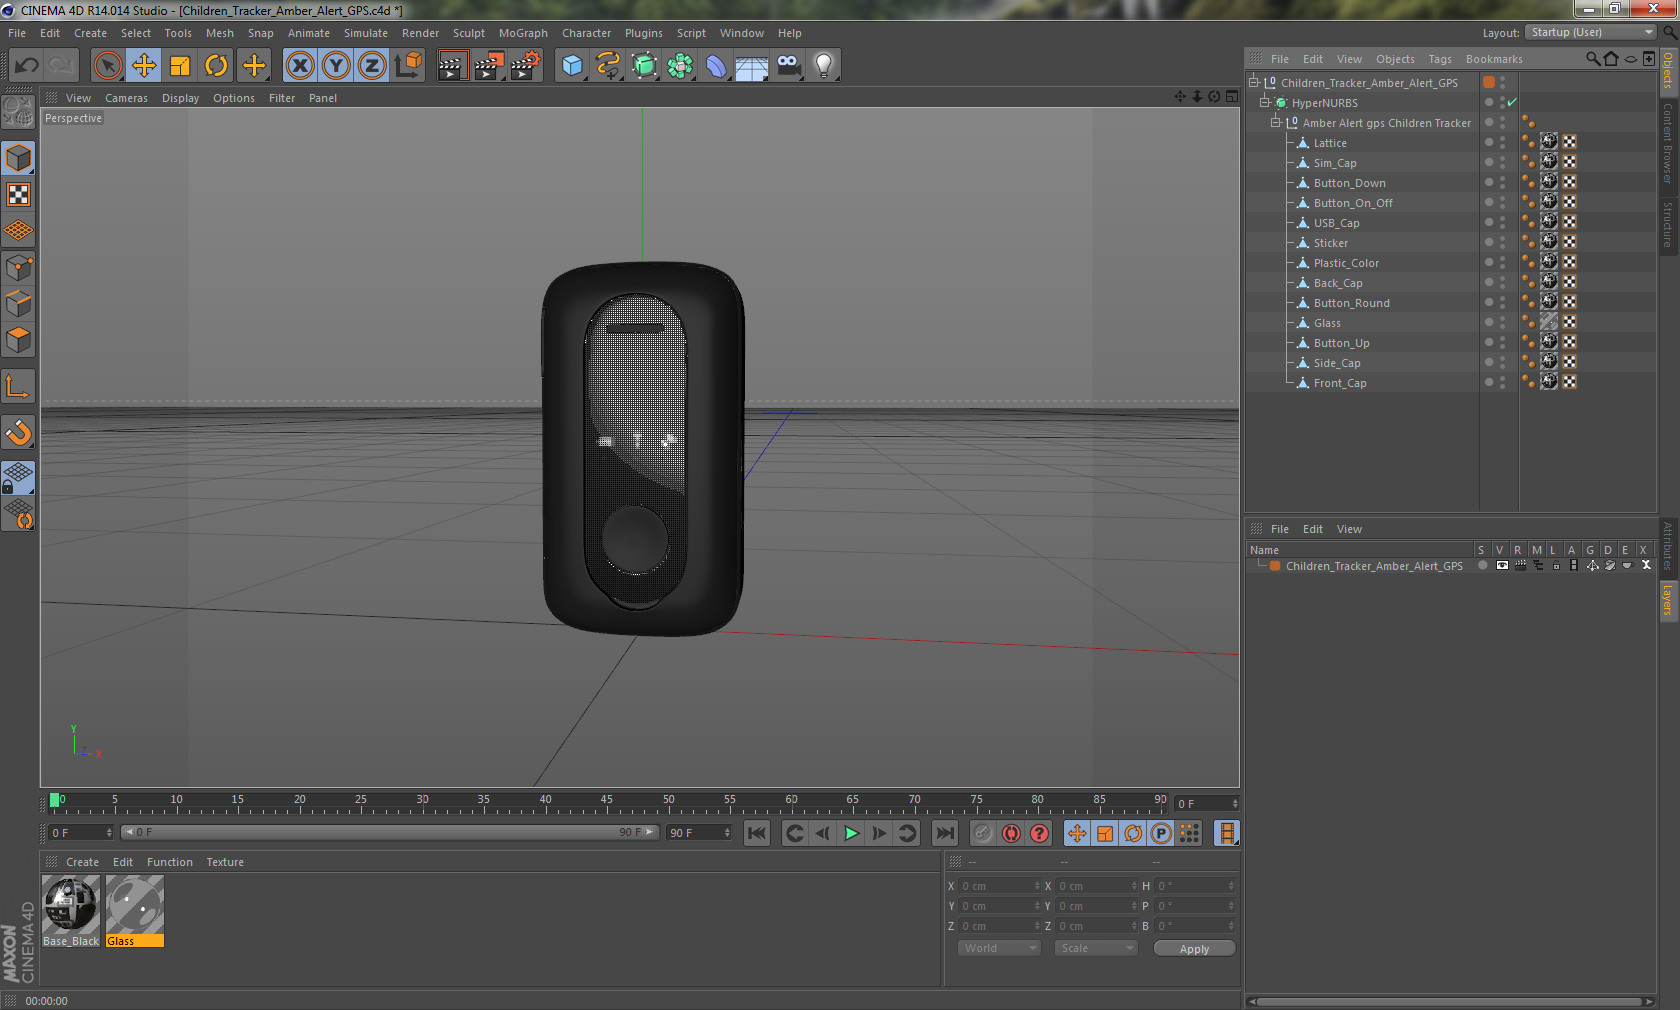The image size is (1680, 1010).
Task: Enable Polygons mode
Action: (19, 340)
